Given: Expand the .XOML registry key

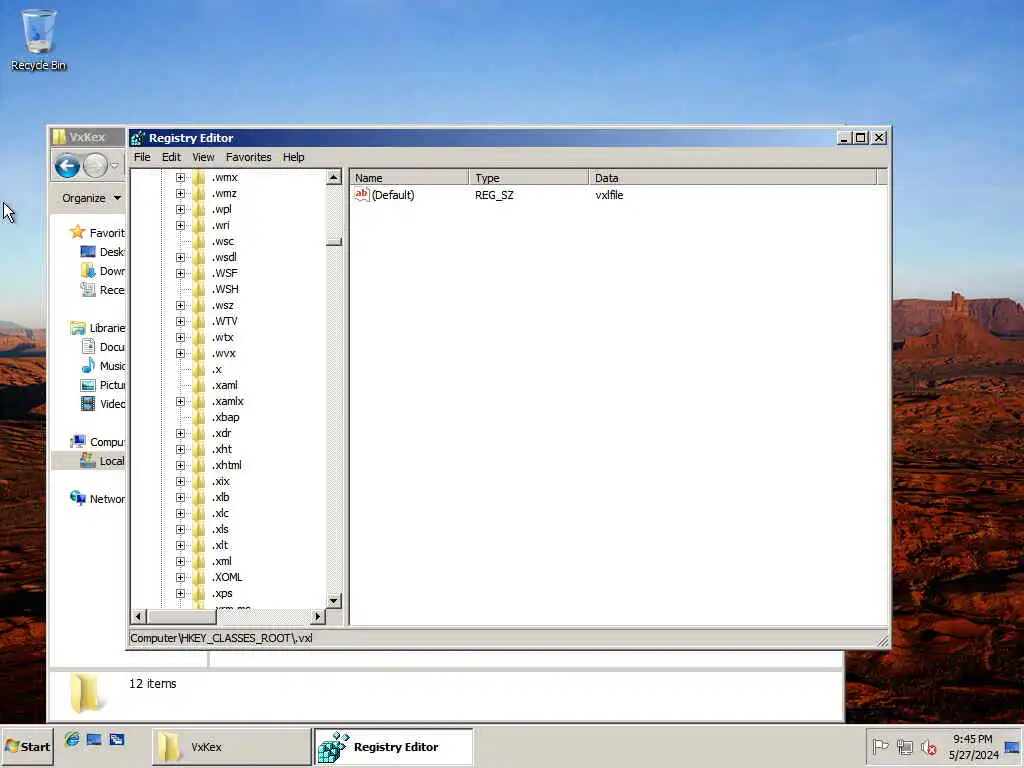Looking at the screenshot, I should coord(180,577).
